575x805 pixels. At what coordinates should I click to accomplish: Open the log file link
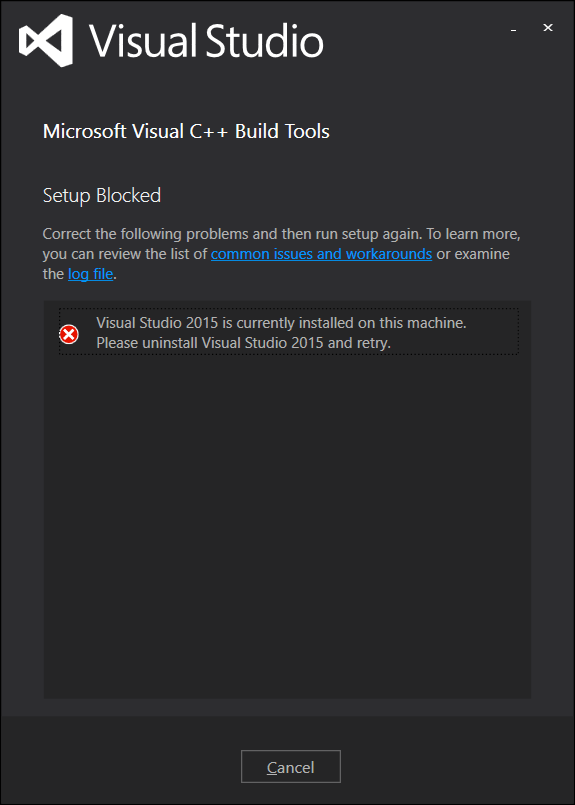point(90,274)
